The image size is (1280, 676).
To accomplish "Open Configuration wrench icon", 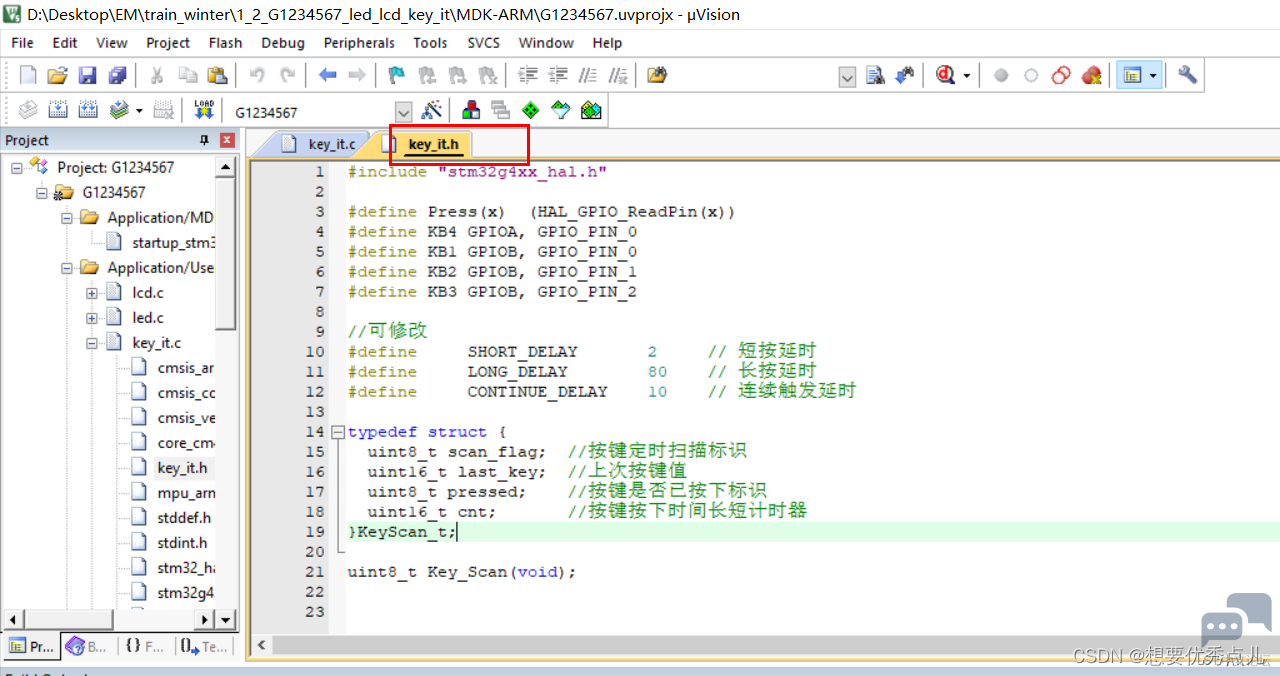I will tap(1187, 76).
